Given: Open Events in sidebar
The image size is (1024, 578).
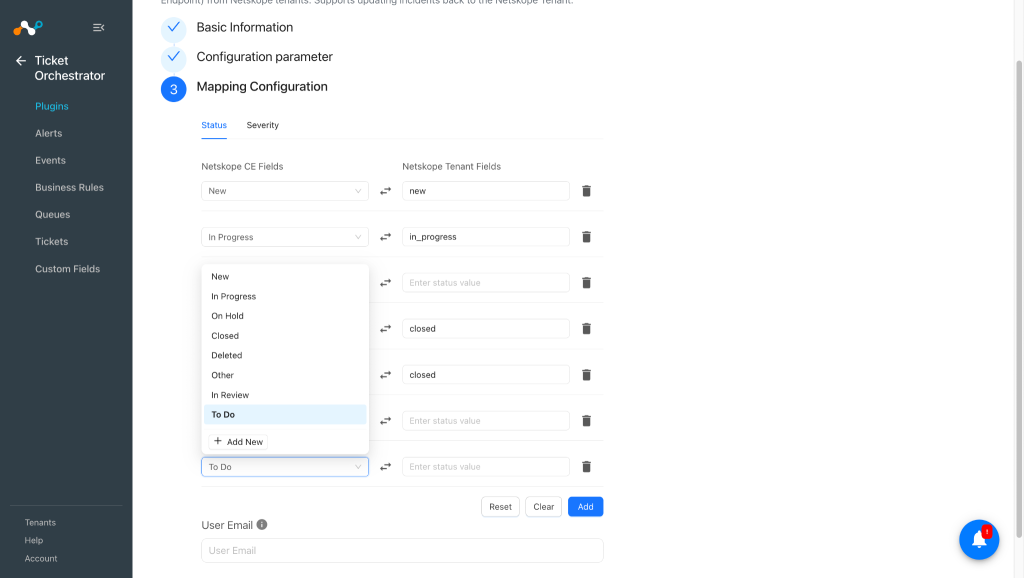Looking at the screenshot, I should click(50, 160).
